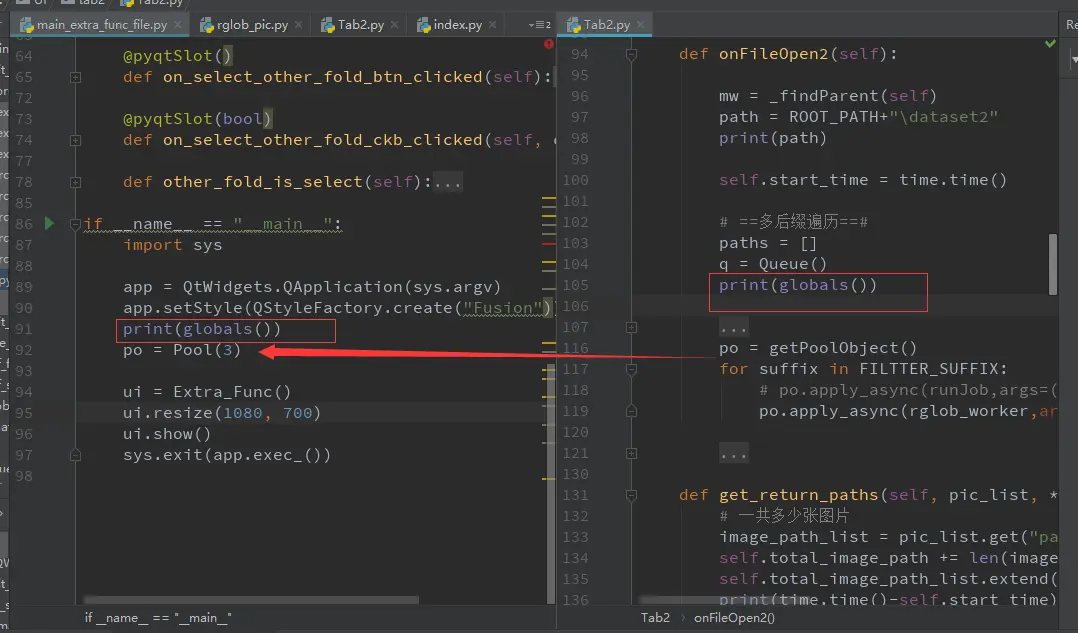Switch to index.py tab
Image resolution: width=1078 pixels, height=633 pixels.
[457, 25]
